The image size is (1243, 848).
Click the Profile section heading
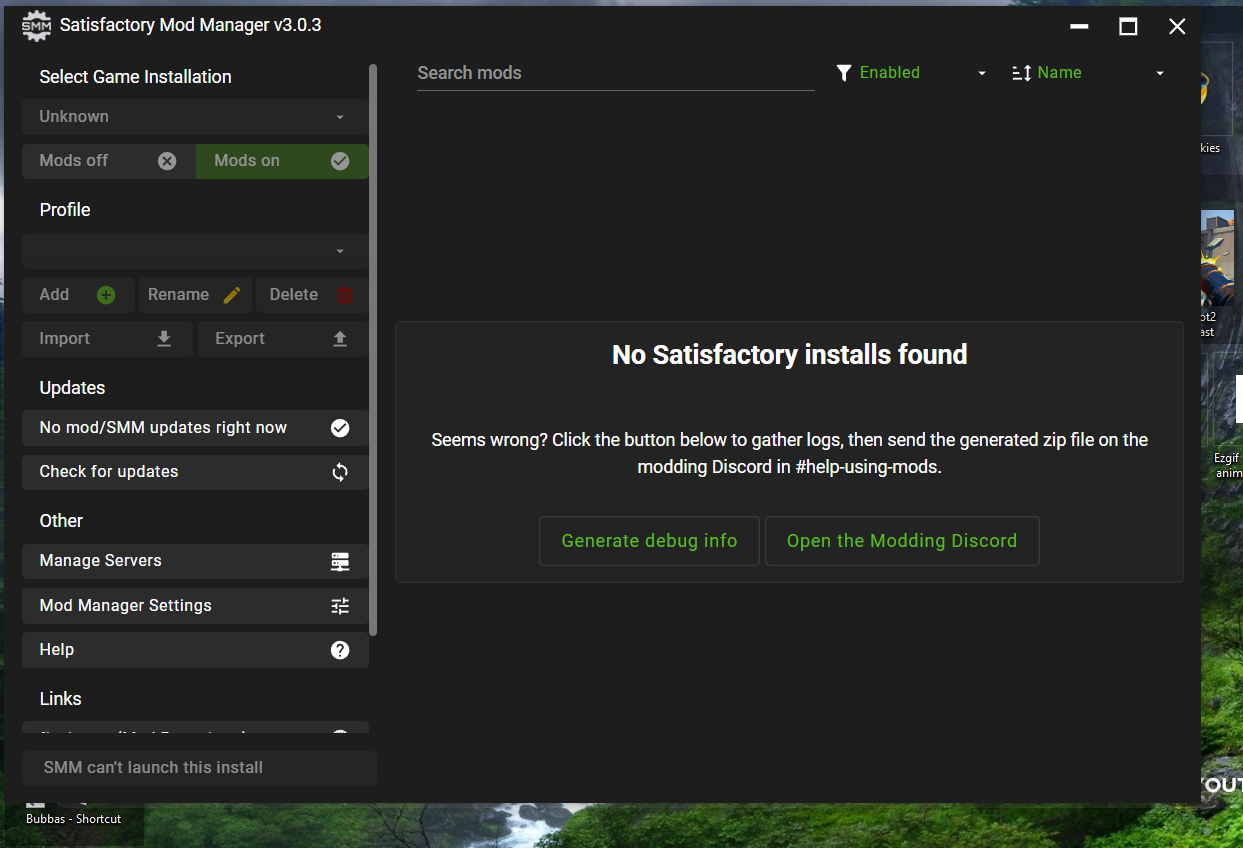pos(65,210)
